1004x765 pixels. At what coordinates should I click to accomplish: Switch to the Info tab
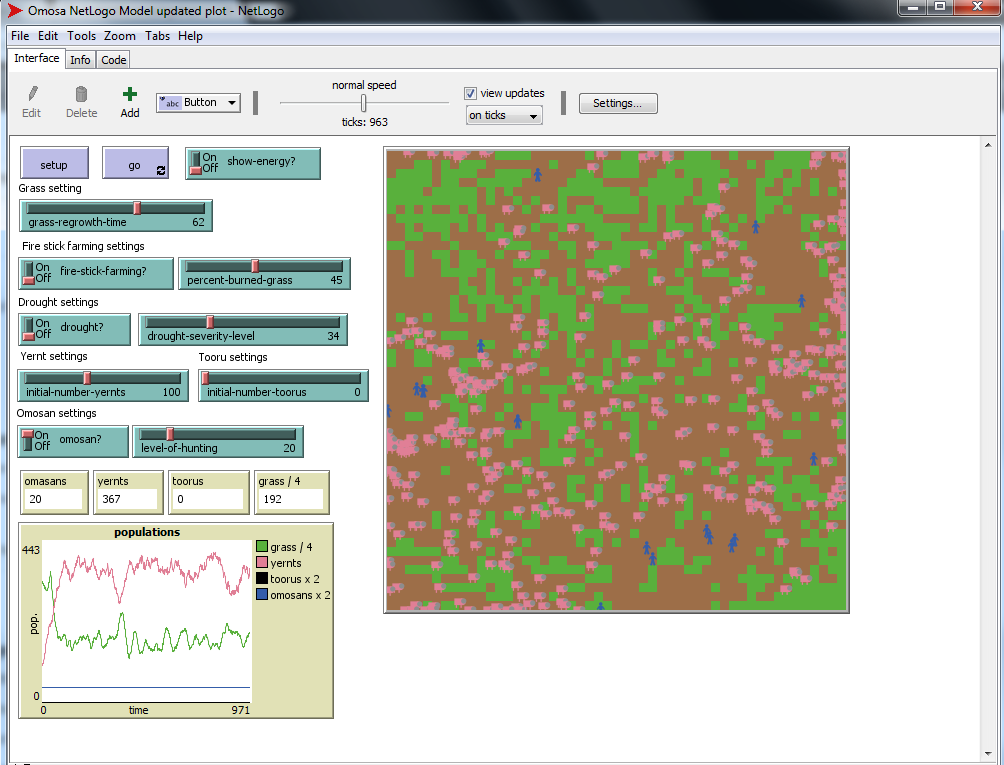[x=80, y=60]
